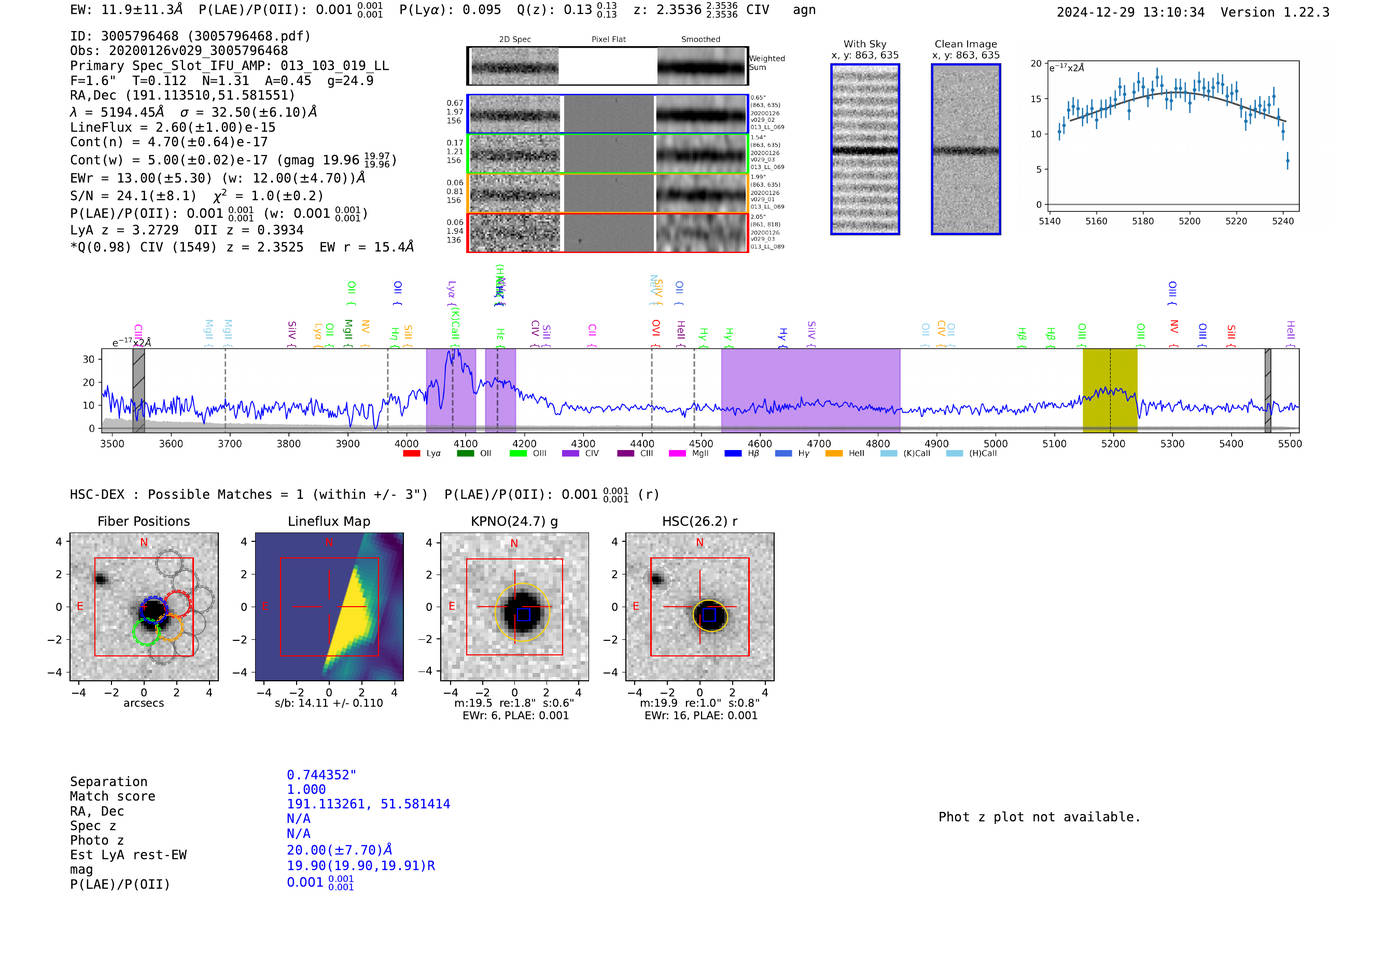Click the blue Hβ legend swatch

[x=733, y=454]
